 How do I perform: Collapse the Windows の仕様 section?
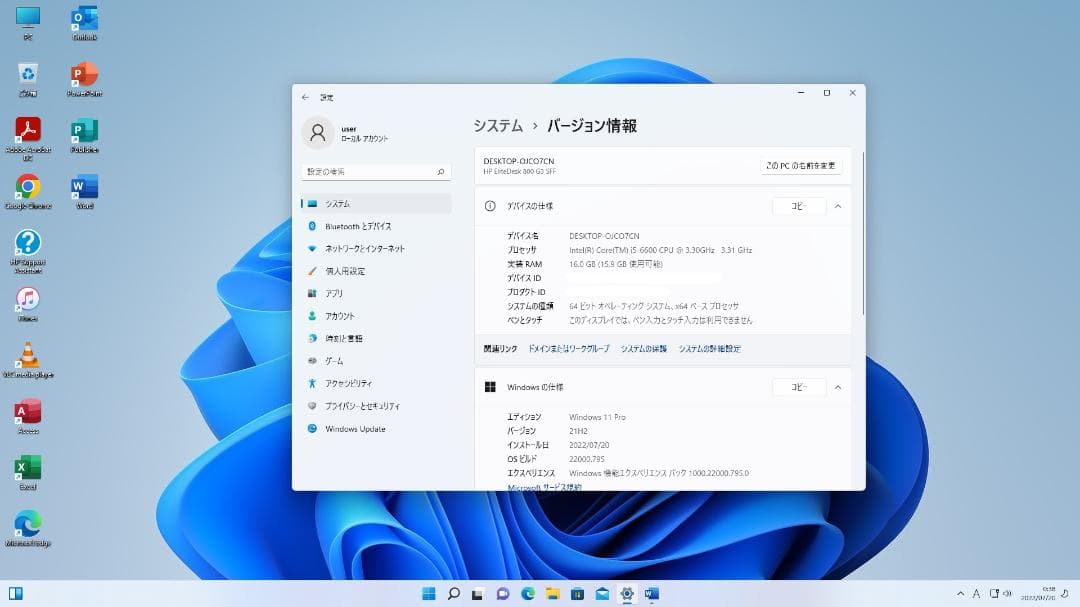pyautogui.click(x=838, y=386)
